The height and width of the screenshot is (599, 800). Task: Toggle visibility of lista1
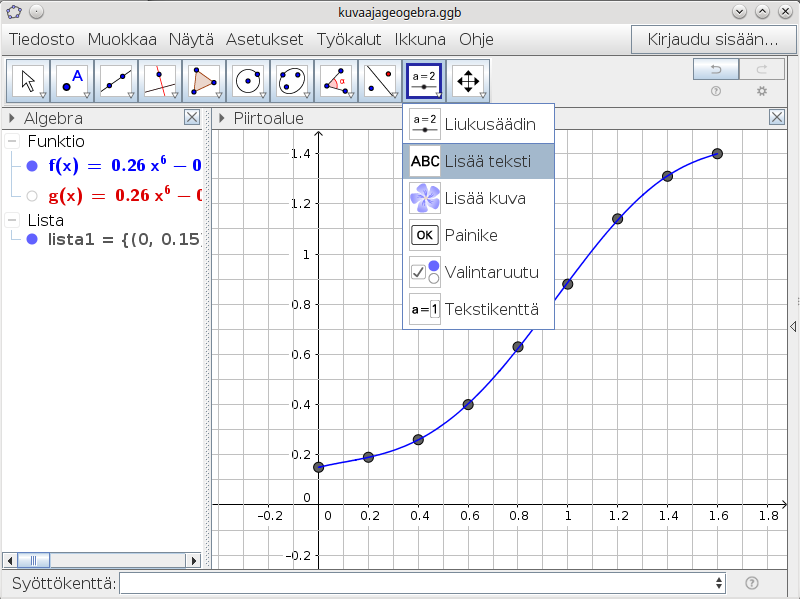pos(32,240)
